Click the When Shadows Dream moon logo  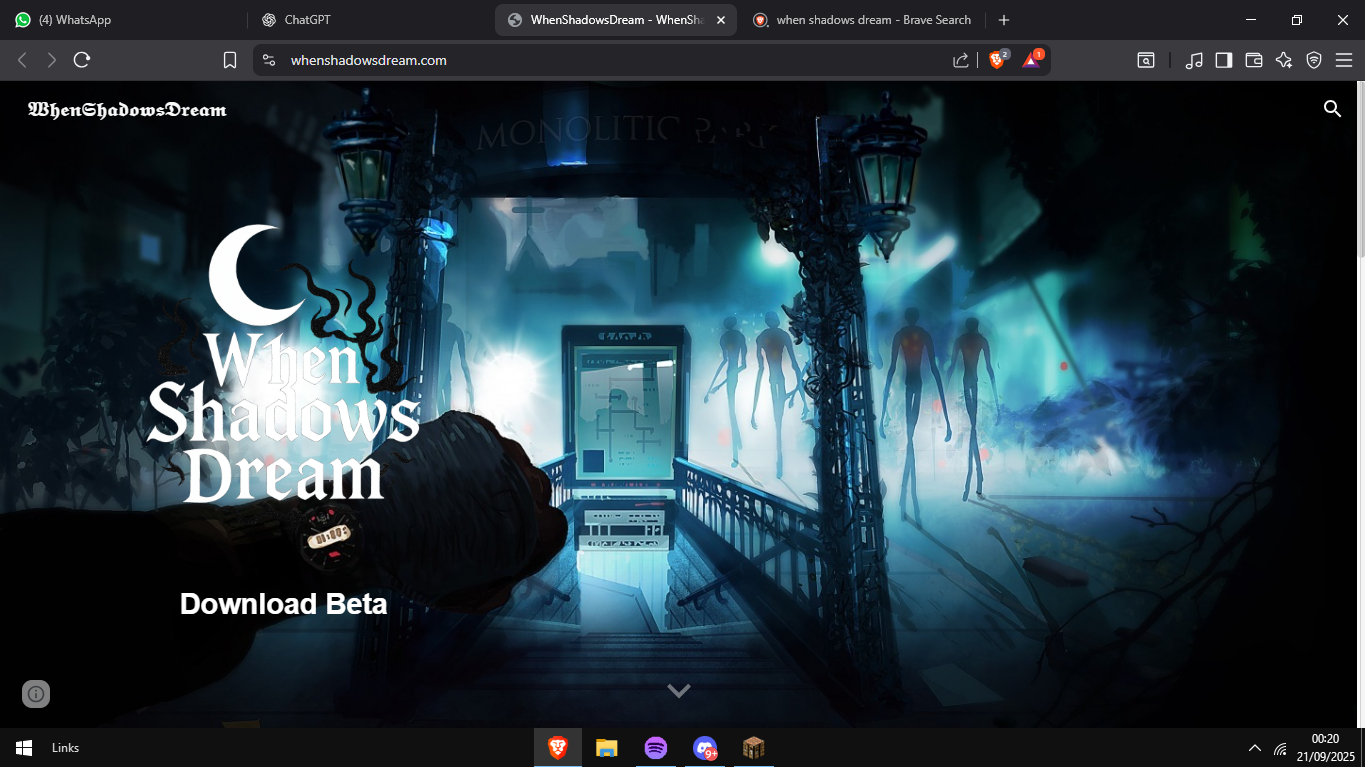(283, 365)
